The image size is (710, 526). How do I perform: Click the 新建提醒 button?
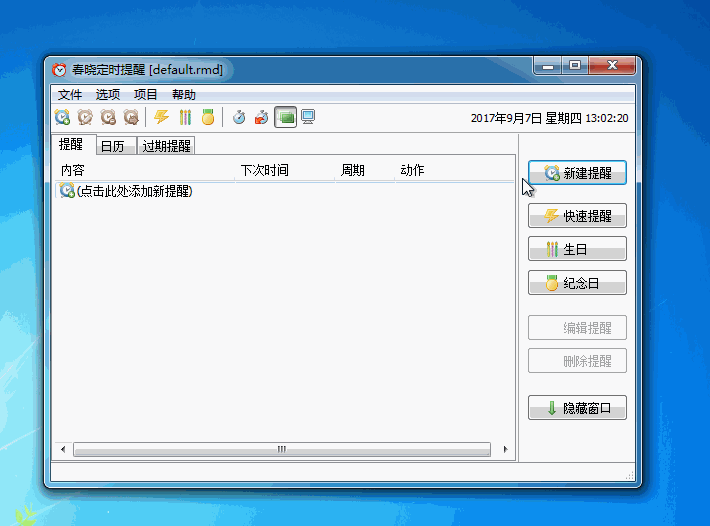coord(577,172)
